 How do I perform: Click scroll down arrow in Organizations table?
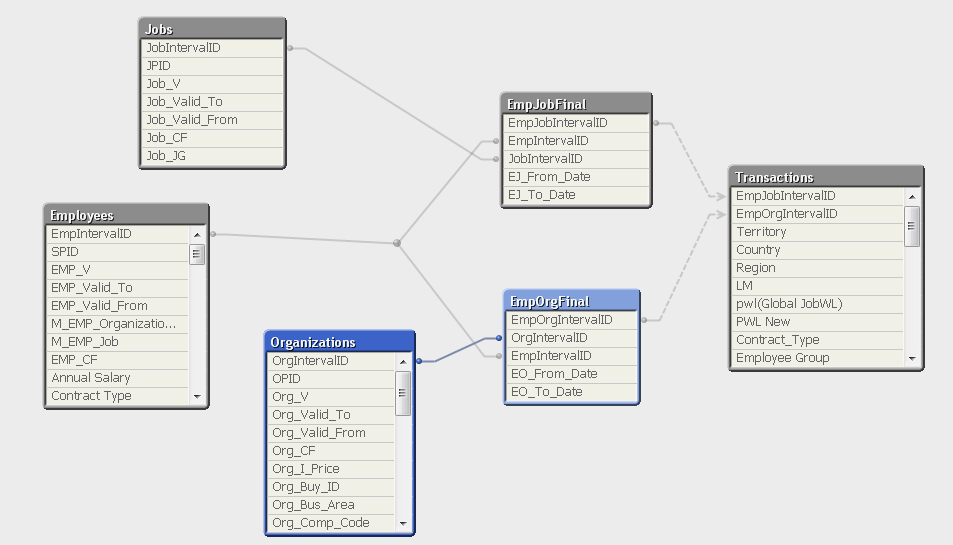pos(403,523)
